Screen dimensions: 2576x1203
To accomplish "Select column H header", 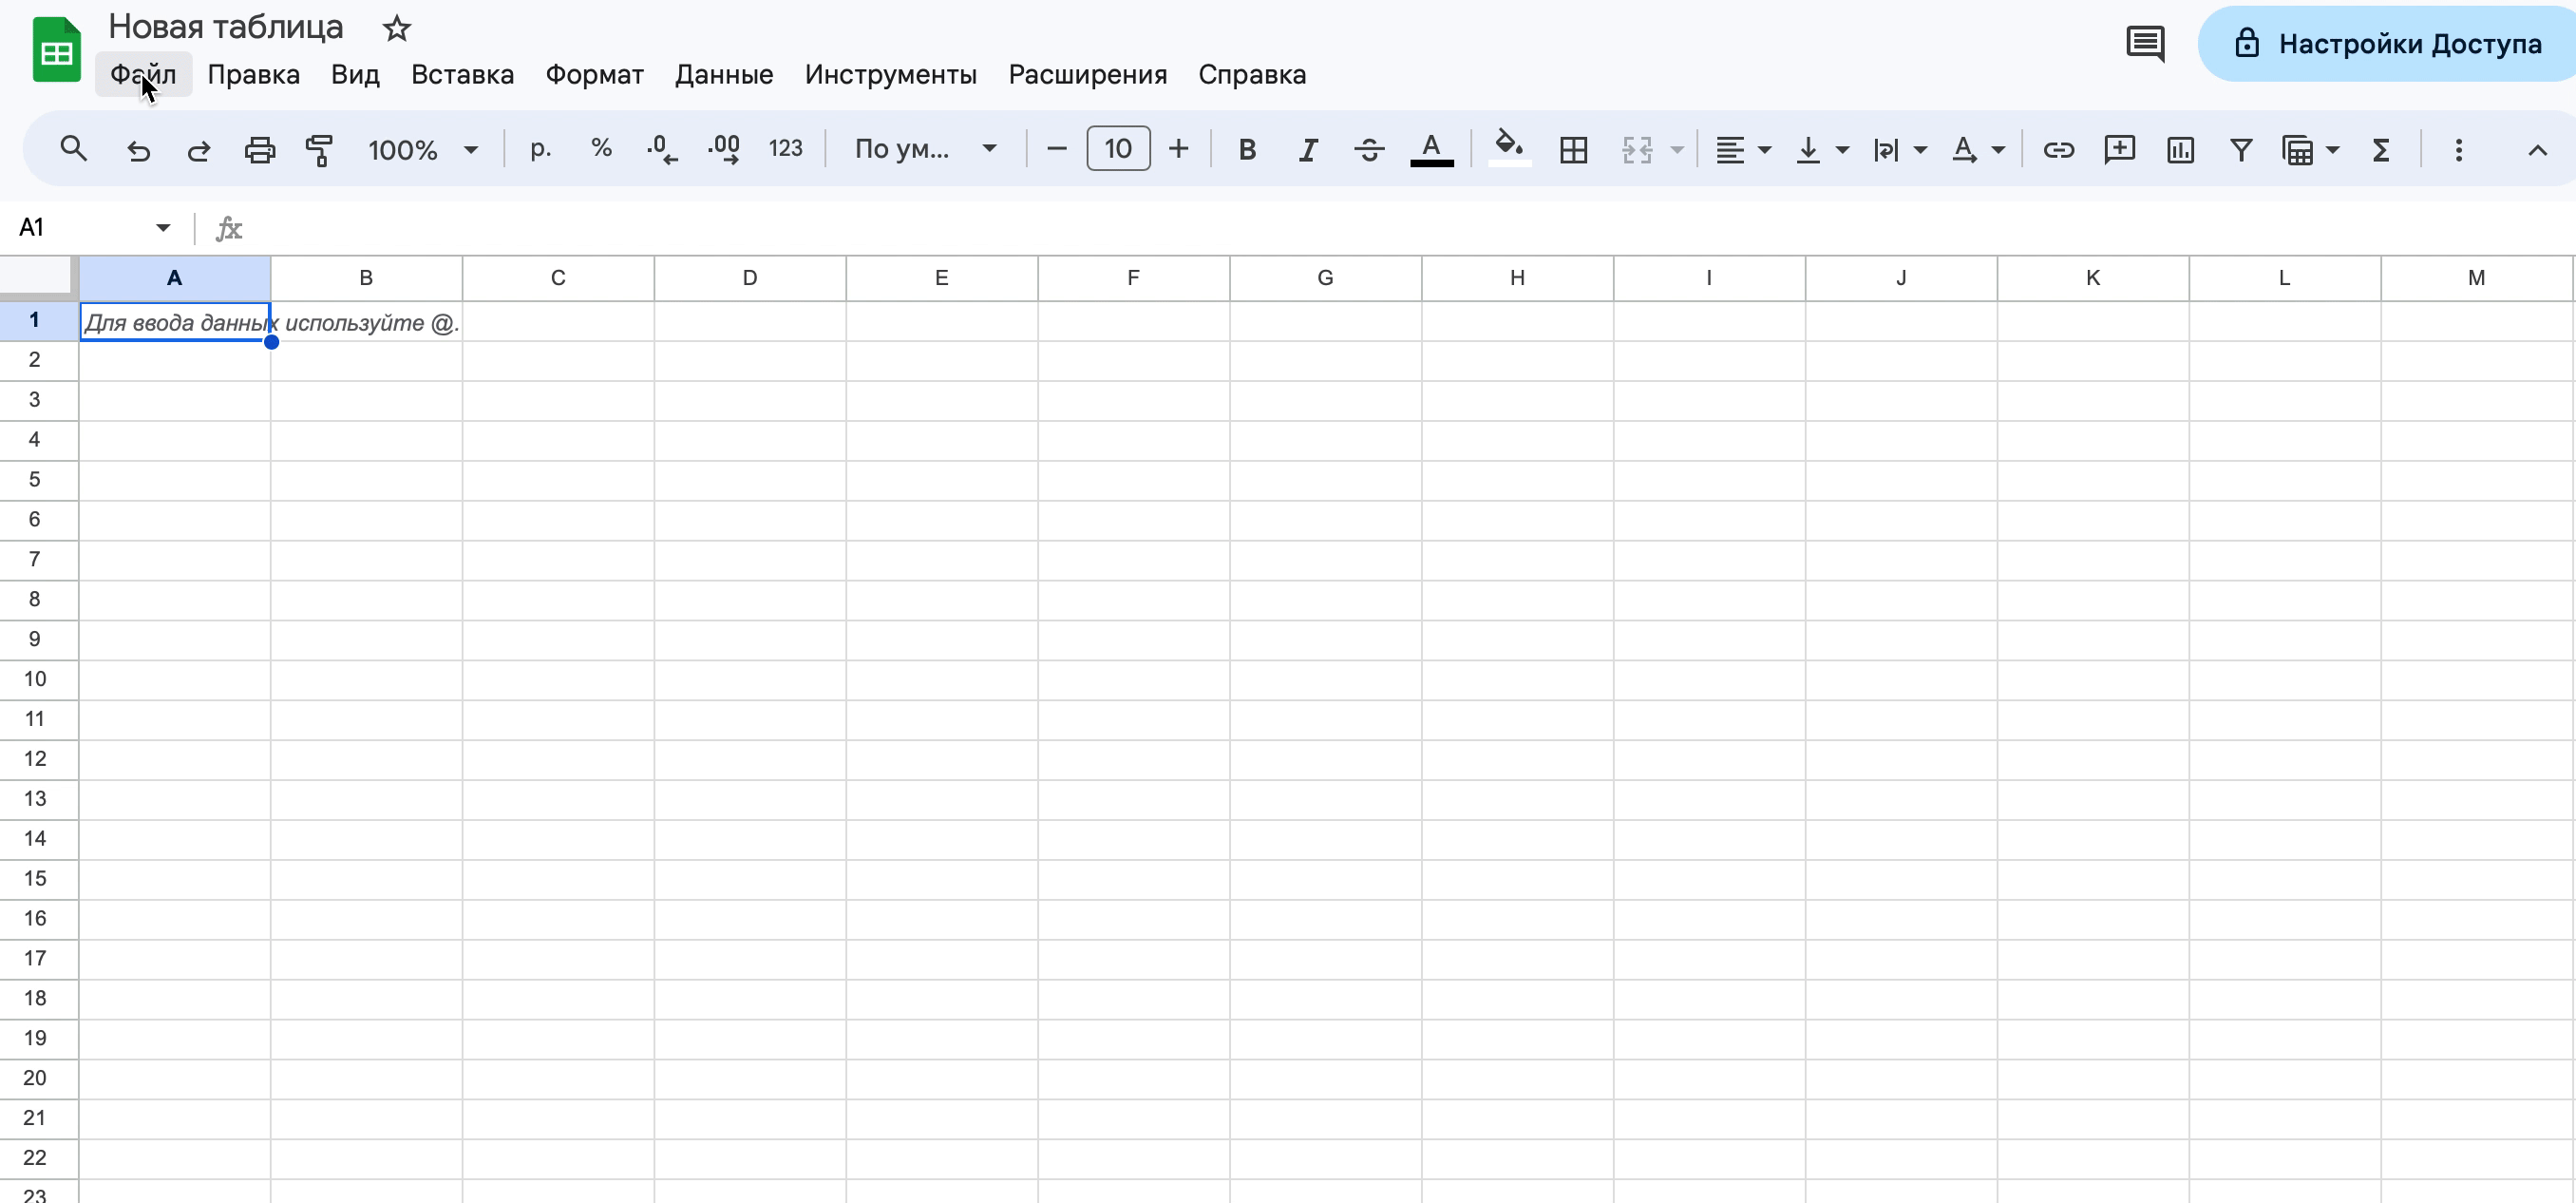I will 1517,278.
